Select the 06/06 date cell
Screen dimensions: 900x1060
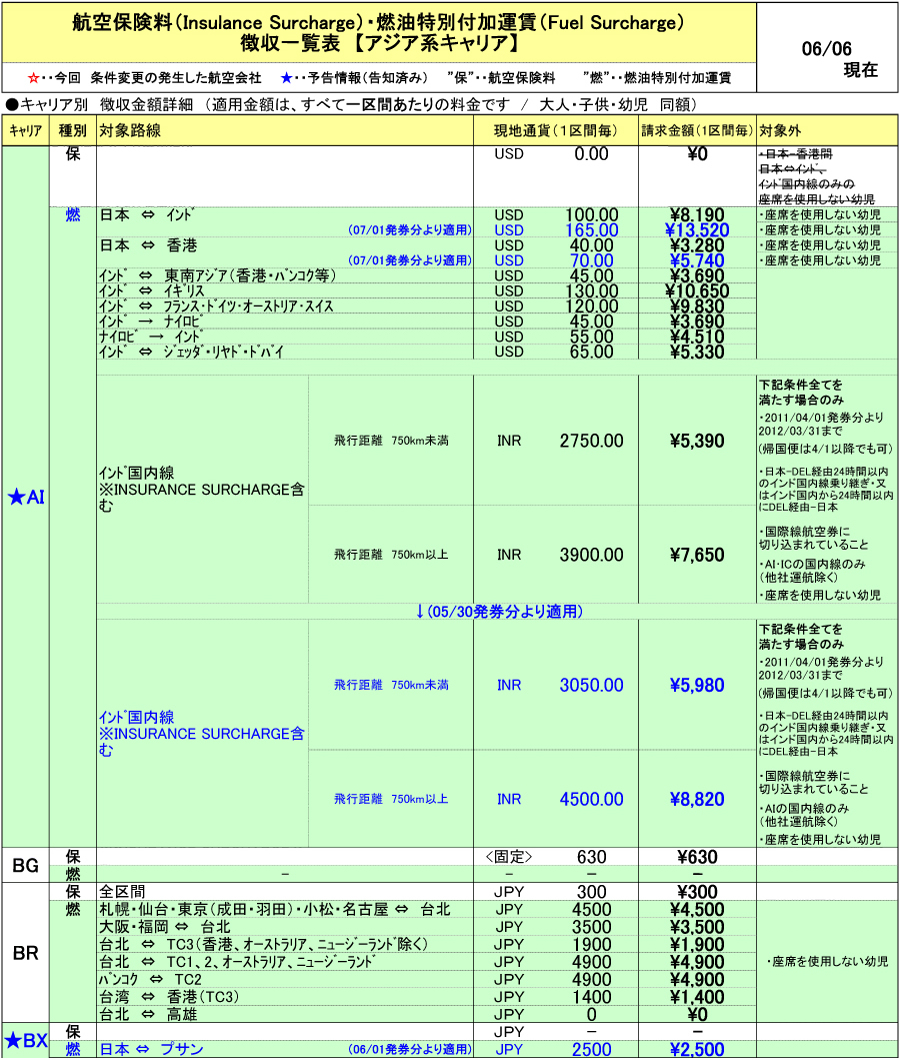(x=826, y=49)
